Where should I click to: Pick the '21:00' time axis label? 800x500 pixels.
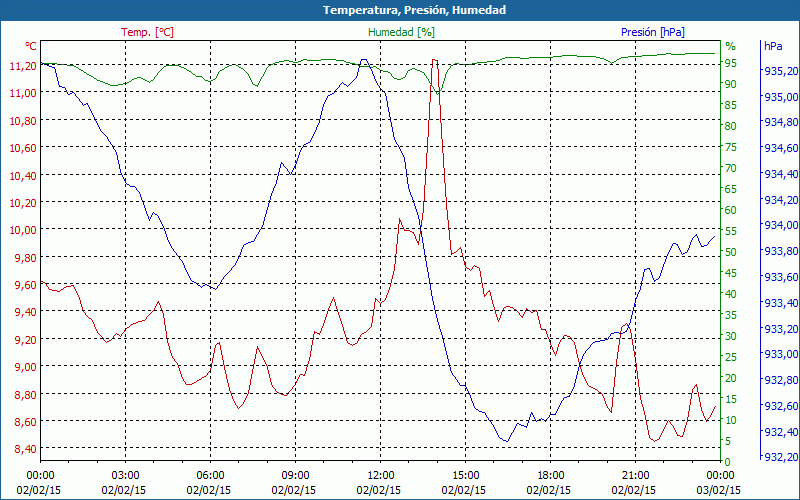(x=635, y=476)
